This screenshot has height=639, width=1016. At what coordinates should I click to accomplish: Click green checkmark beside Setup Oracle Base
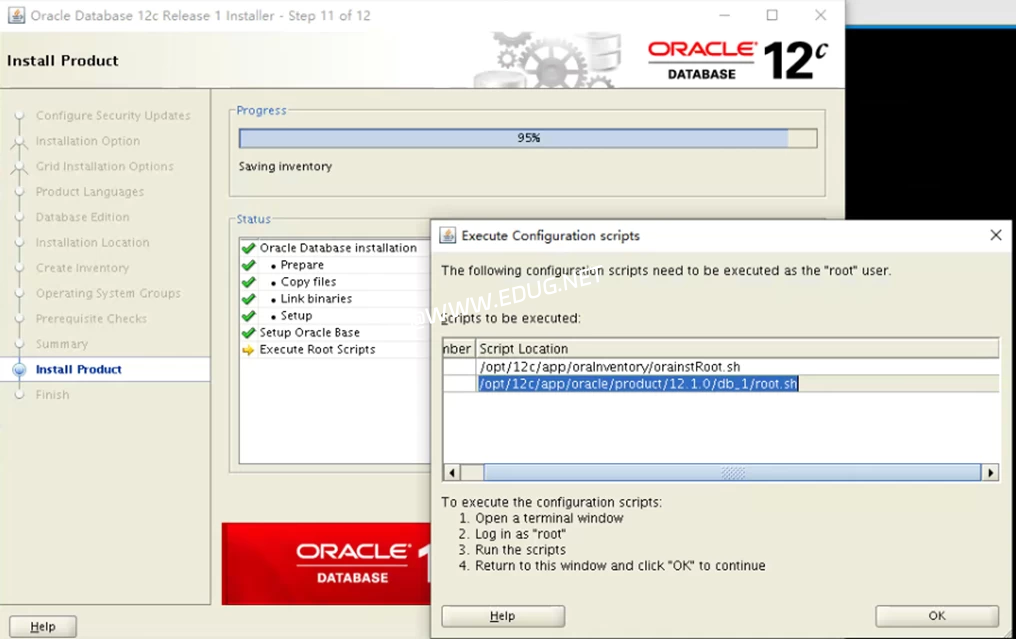pos(248,332)
